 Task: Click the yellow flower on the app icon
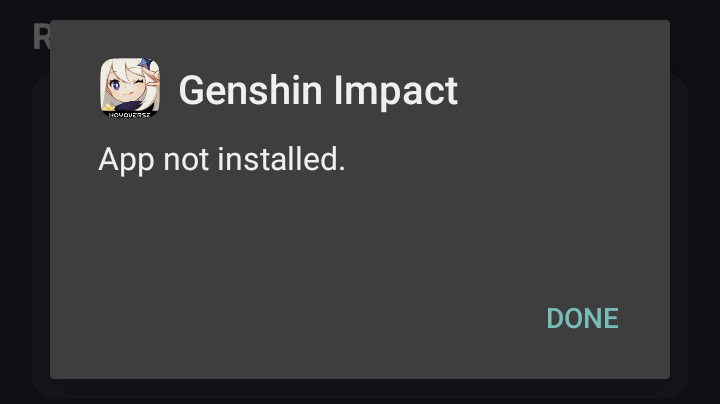tap(108, 107)
